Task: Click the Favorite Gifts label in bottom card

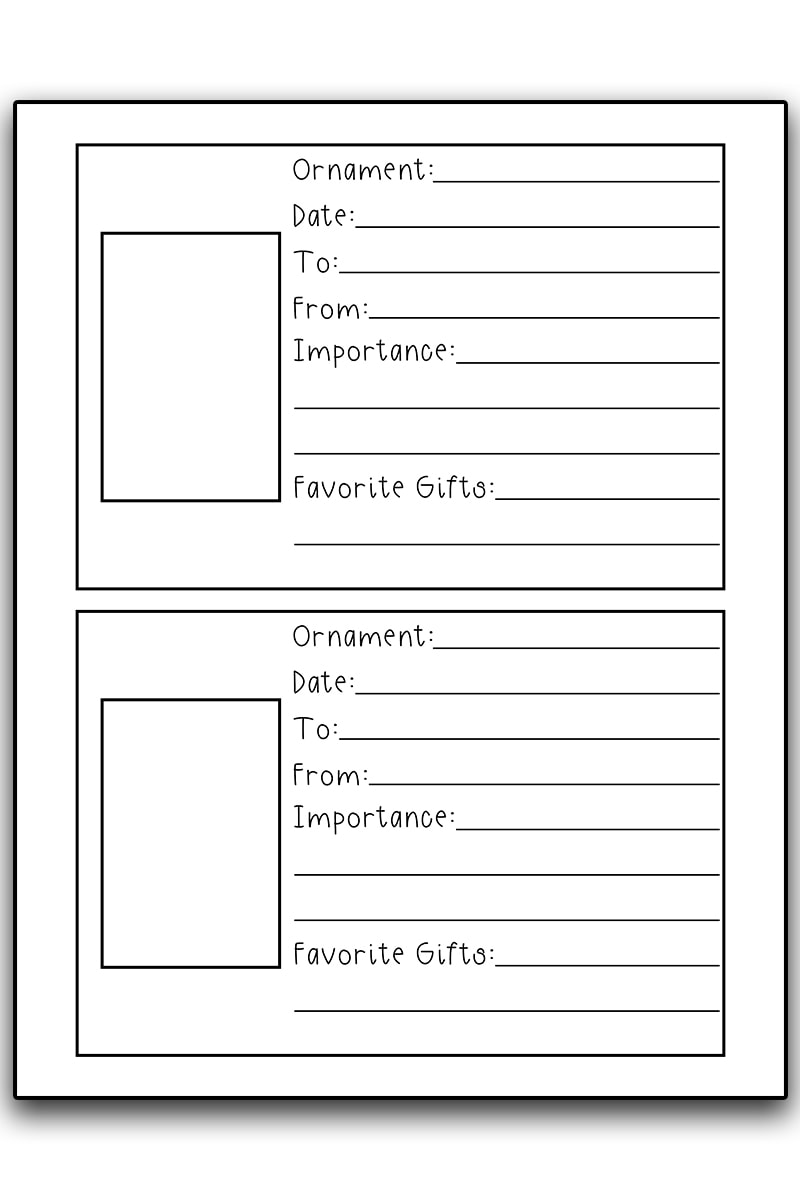Action: click(x=394, y=953)
